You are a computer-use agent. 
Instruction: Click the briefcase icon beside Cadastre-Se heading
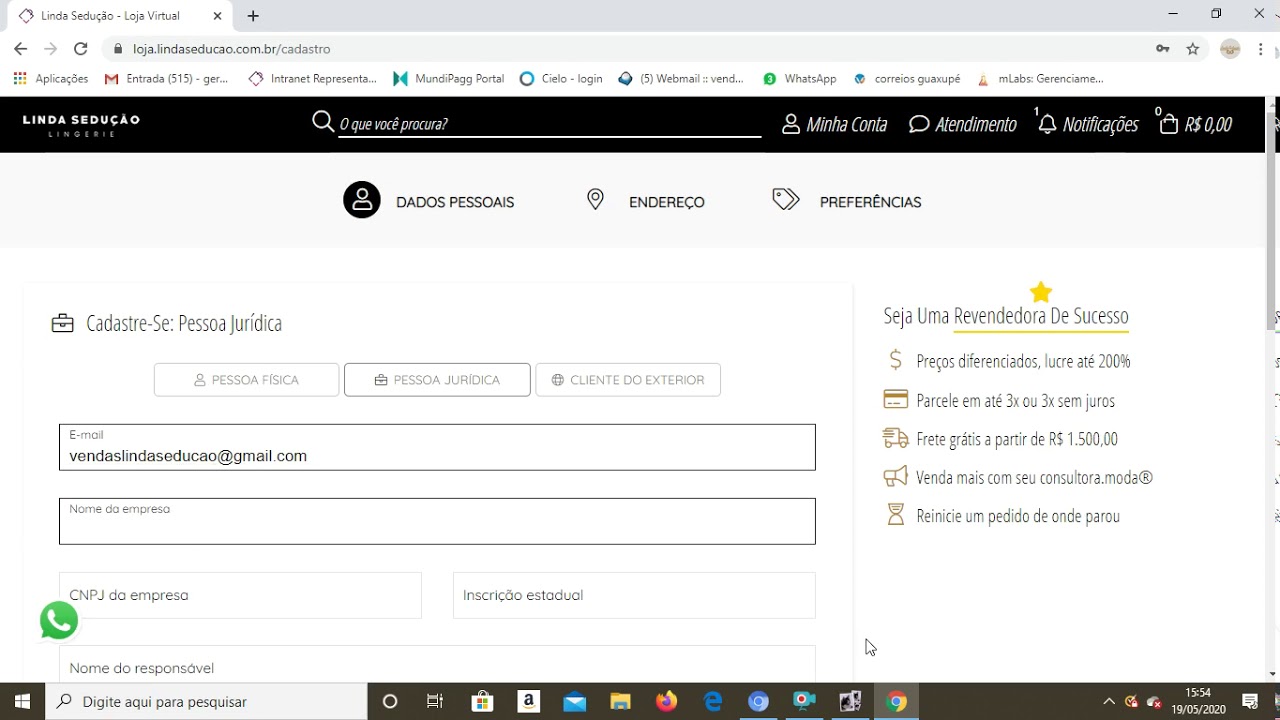[63, 323]
